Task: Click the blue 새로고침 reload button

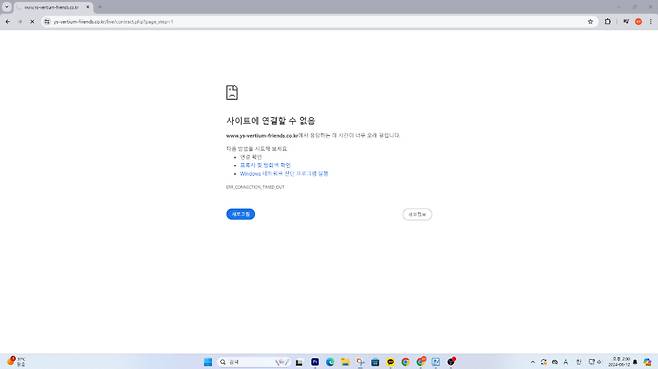Action: click(240, 214)
